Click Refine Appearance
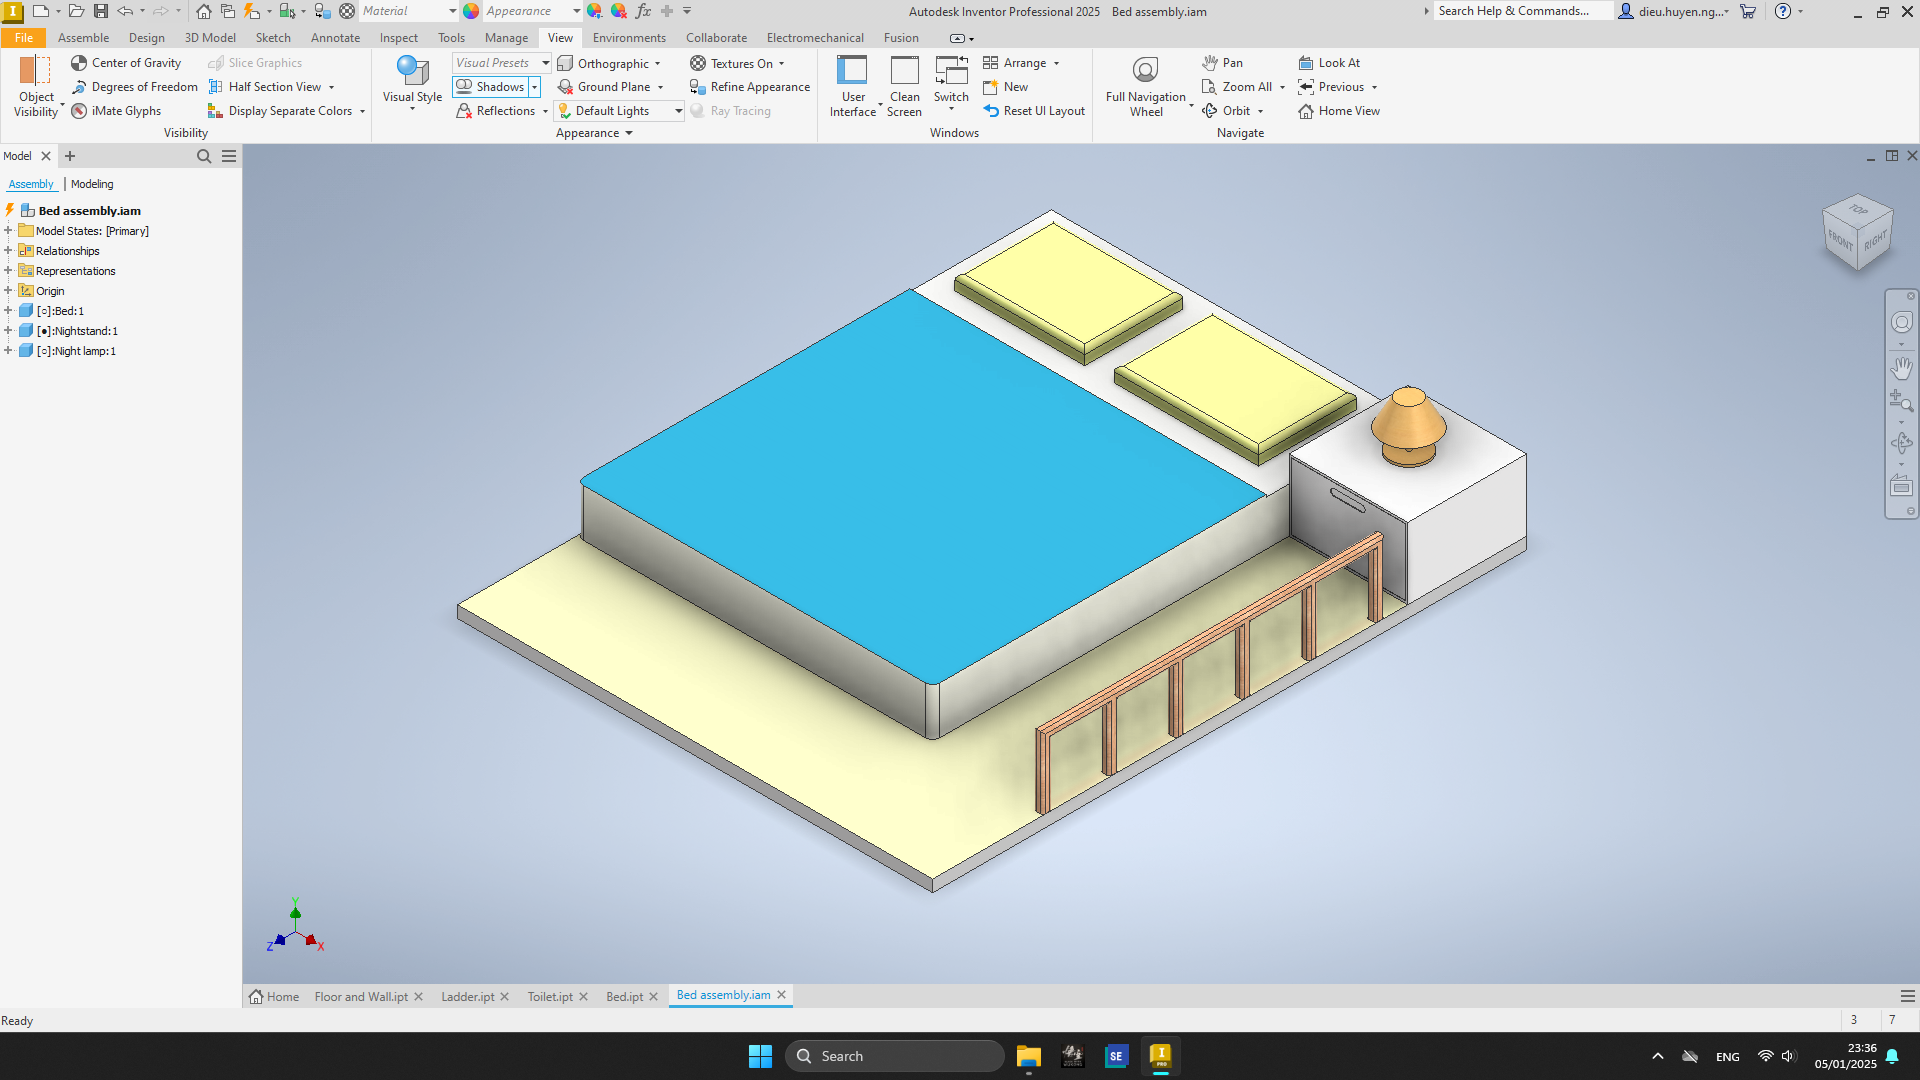 point(750,87)
